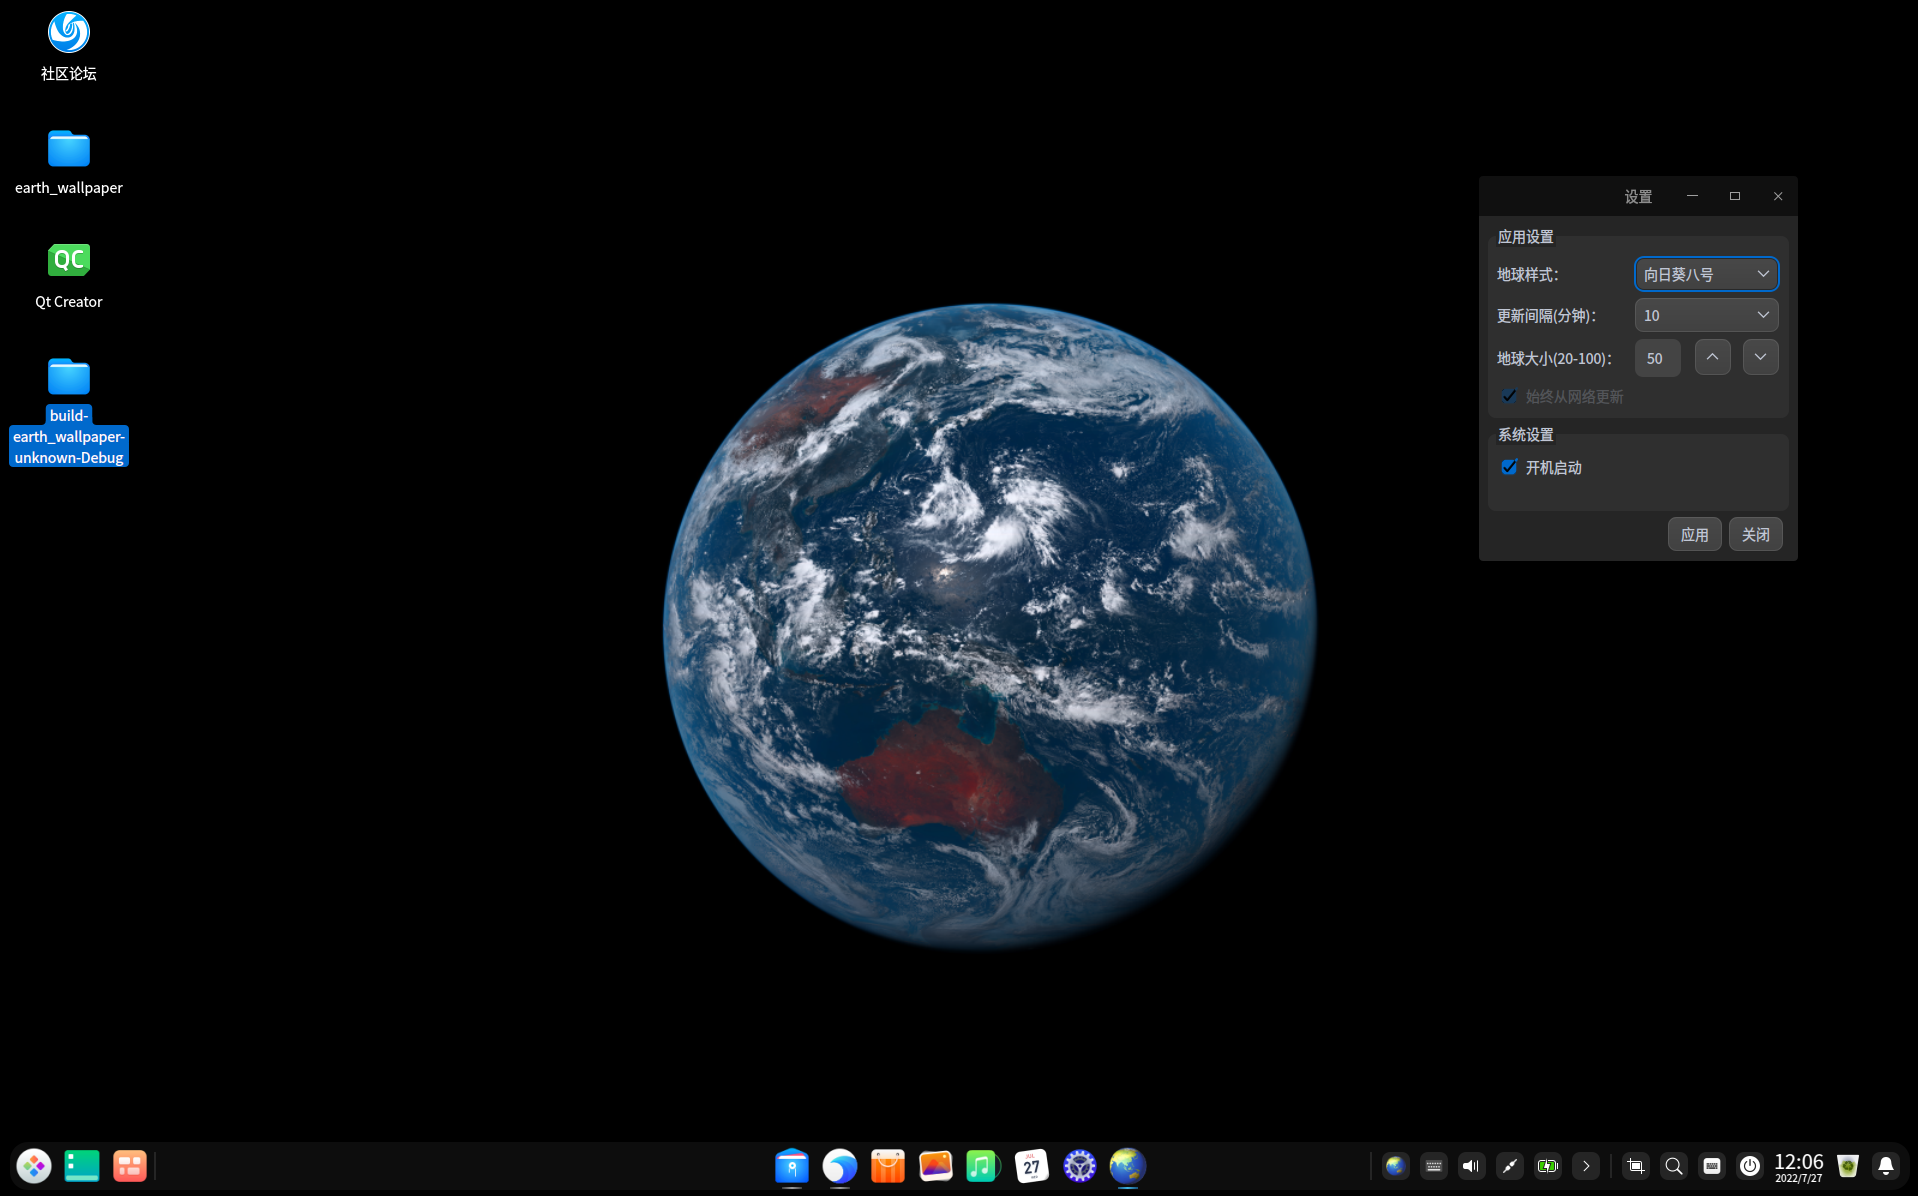The width and height of the screenshot is (1918, 1196).
Task: Open the Trash in the dock
Action: (1848, 1166)
